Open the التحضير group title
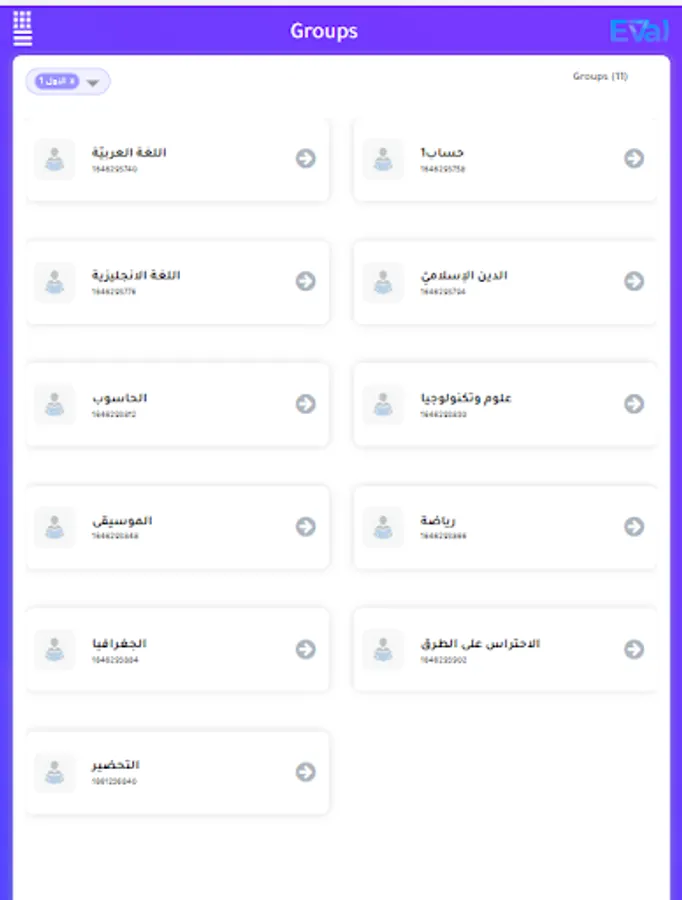Viewport: 682px width, 900px height. pyautogui.click(x=115, y=765)
